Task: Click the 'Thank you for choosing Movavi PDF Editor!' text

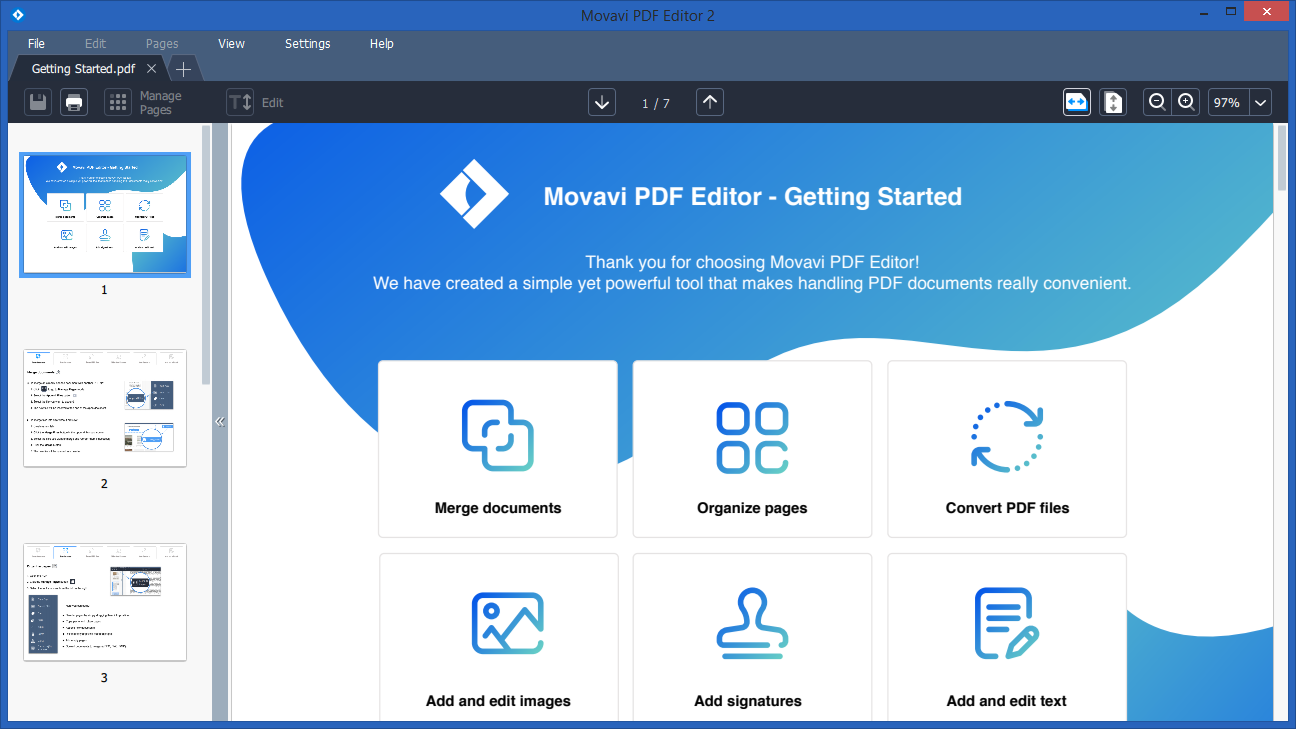Action: tap(752, 262)
